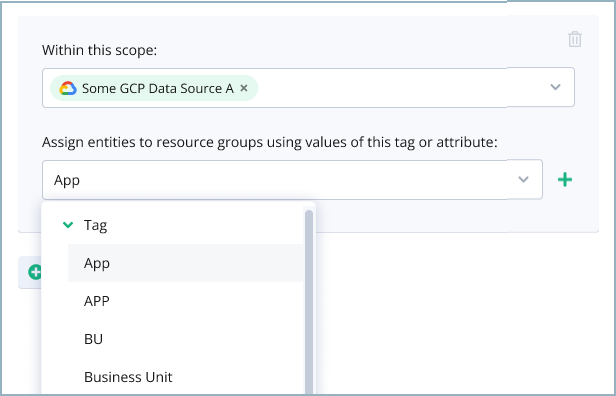Image resolution: width=616 pixels, height=396 pixels.
Task: Click the tag or attribute combo box
Action: [292, 180]
